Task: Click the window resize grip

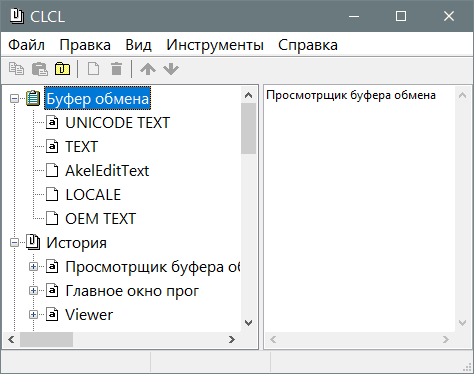Action: click(x=467, y=367)
